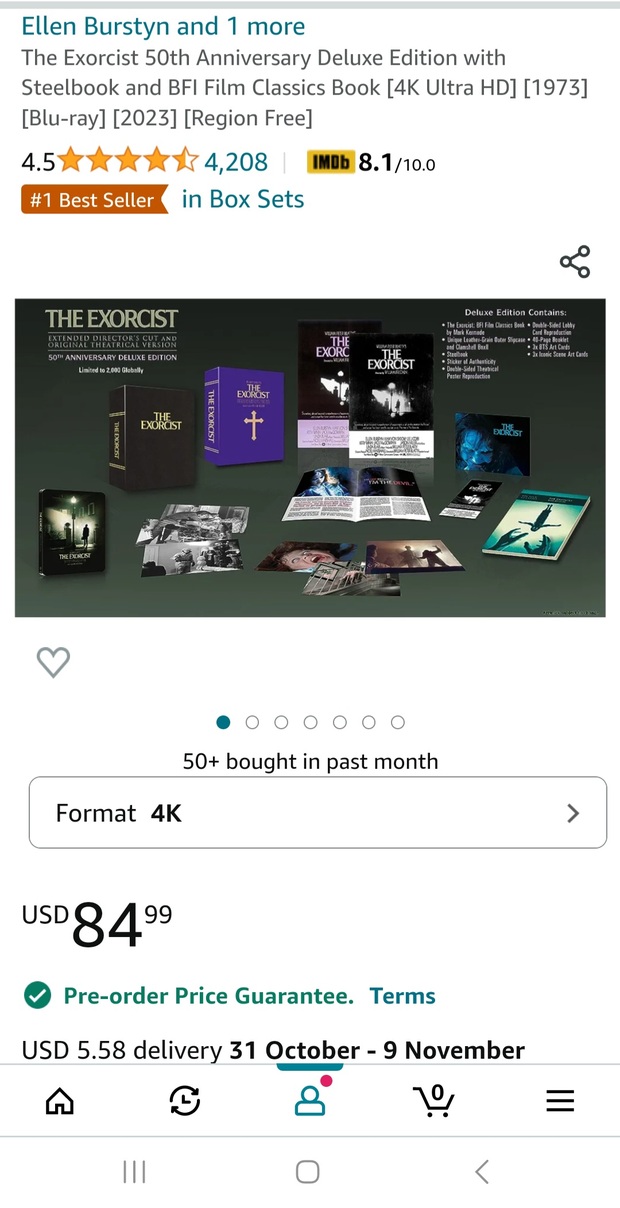Screen dimensions: 620x1208
Task: Open Ellen Burstyn and 1 more link
Action: click(164, 26)
